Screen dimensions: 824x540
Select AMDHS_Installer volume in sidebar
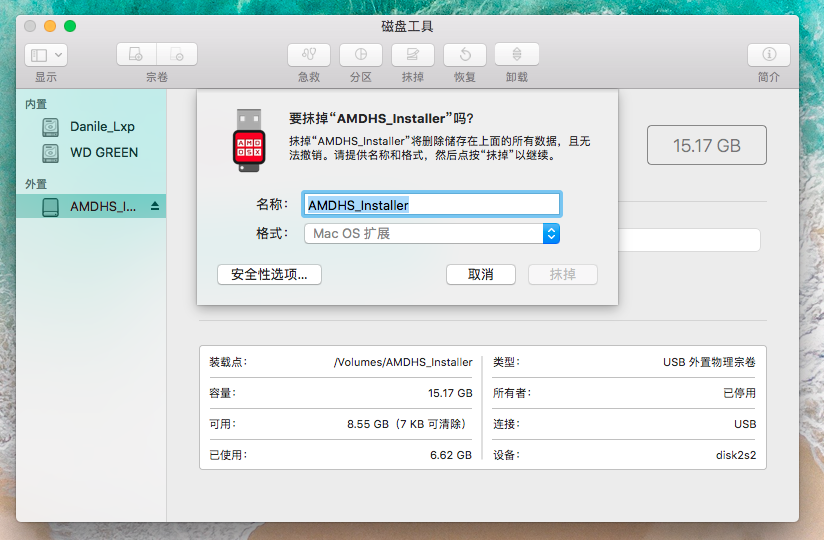[x=100, y=207]
